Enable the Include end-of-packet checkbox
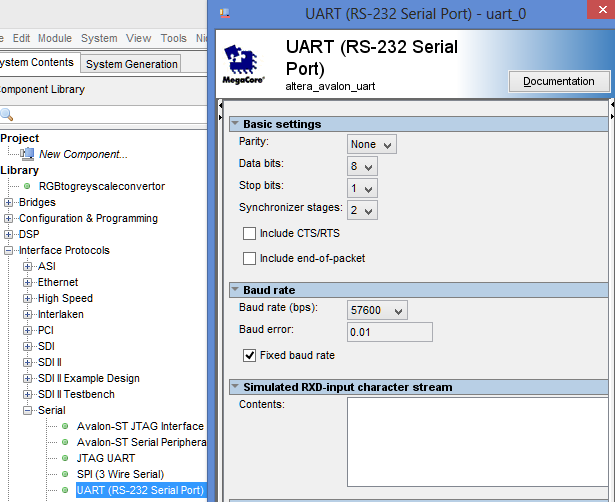 click(x=249, y=258)
